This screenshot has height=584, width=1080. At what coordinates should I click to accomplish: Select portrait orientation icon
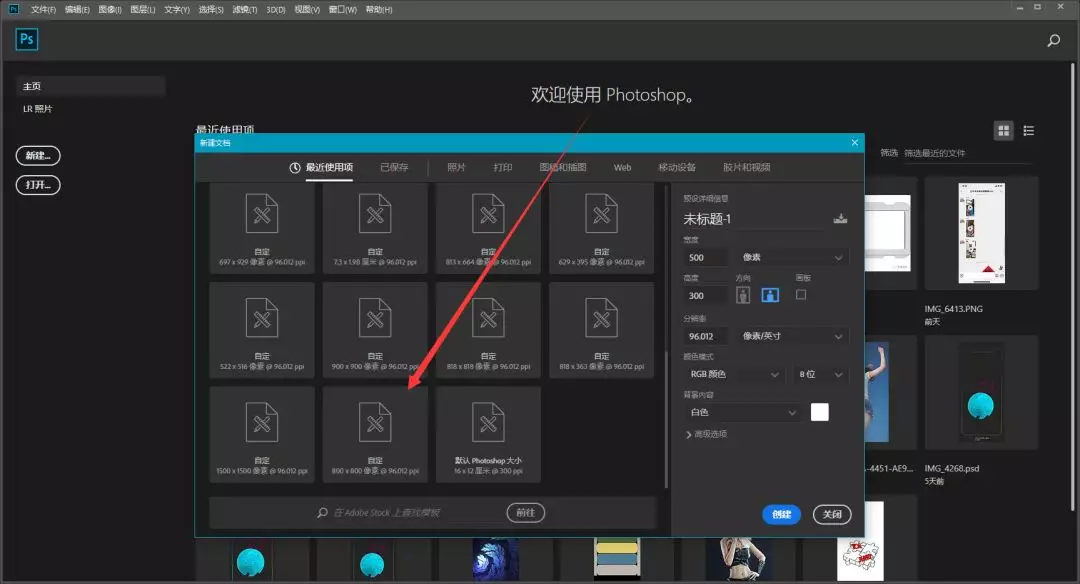point(743,295)
